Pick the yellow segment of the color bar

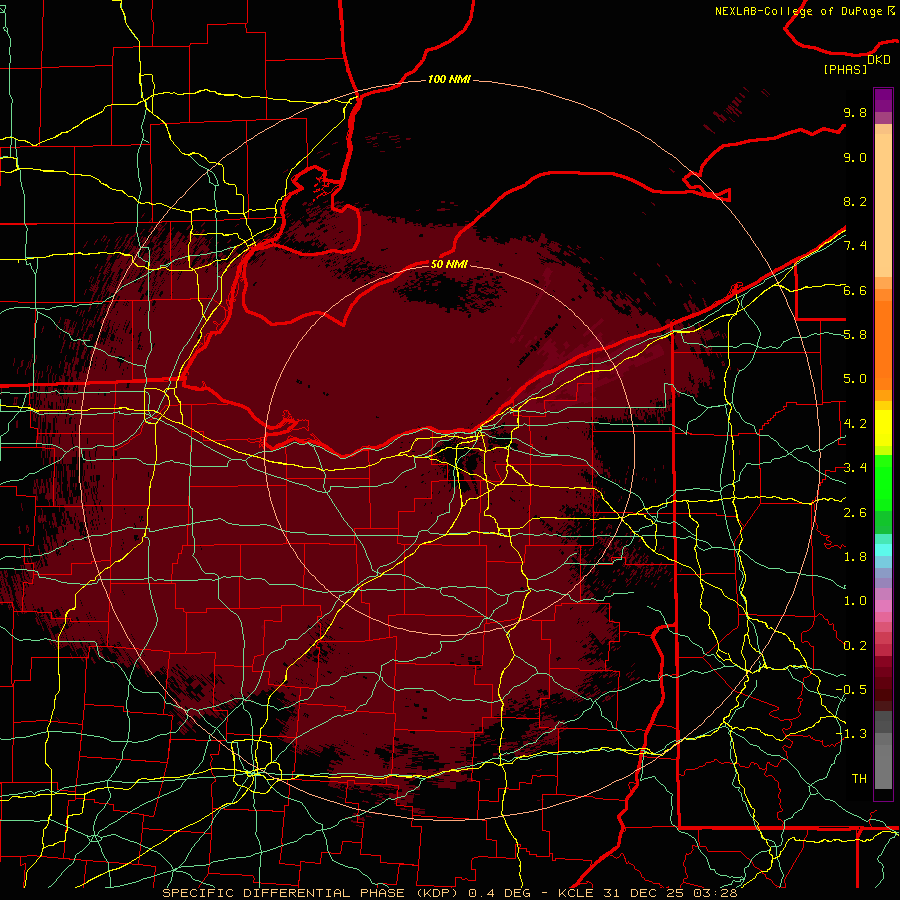pyautogui.click(x=883, y=428)
